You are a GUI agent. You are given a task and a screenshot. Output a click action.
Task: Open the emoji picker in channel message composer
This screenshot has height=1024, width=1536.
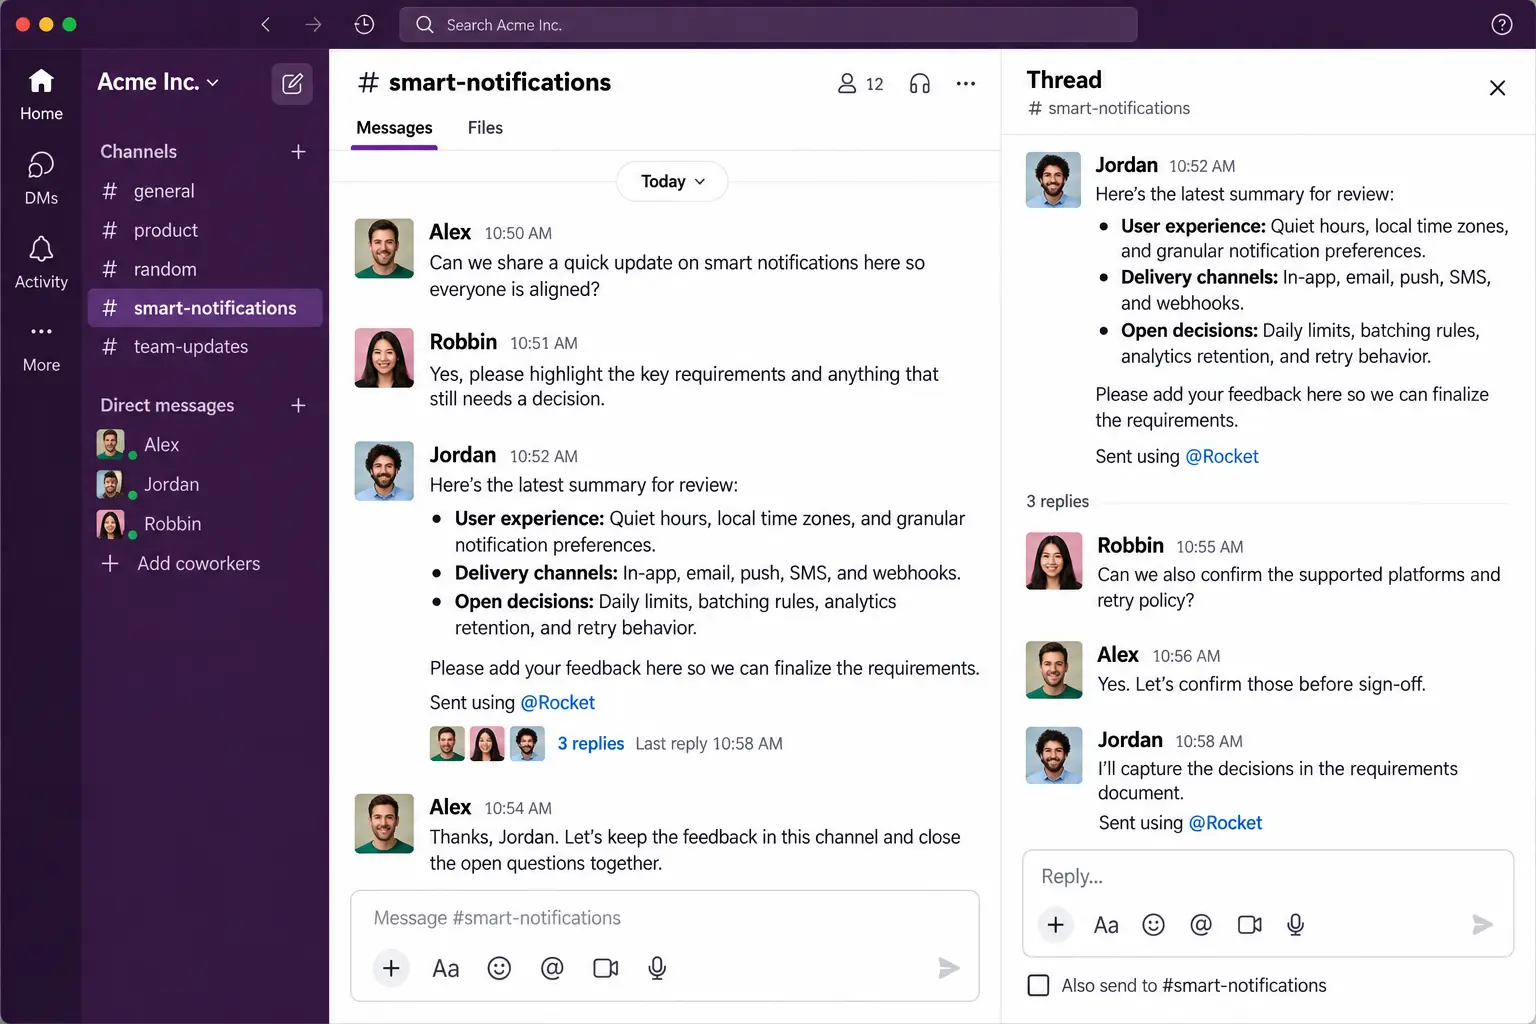pyautogui.click(x=499, y=968)
